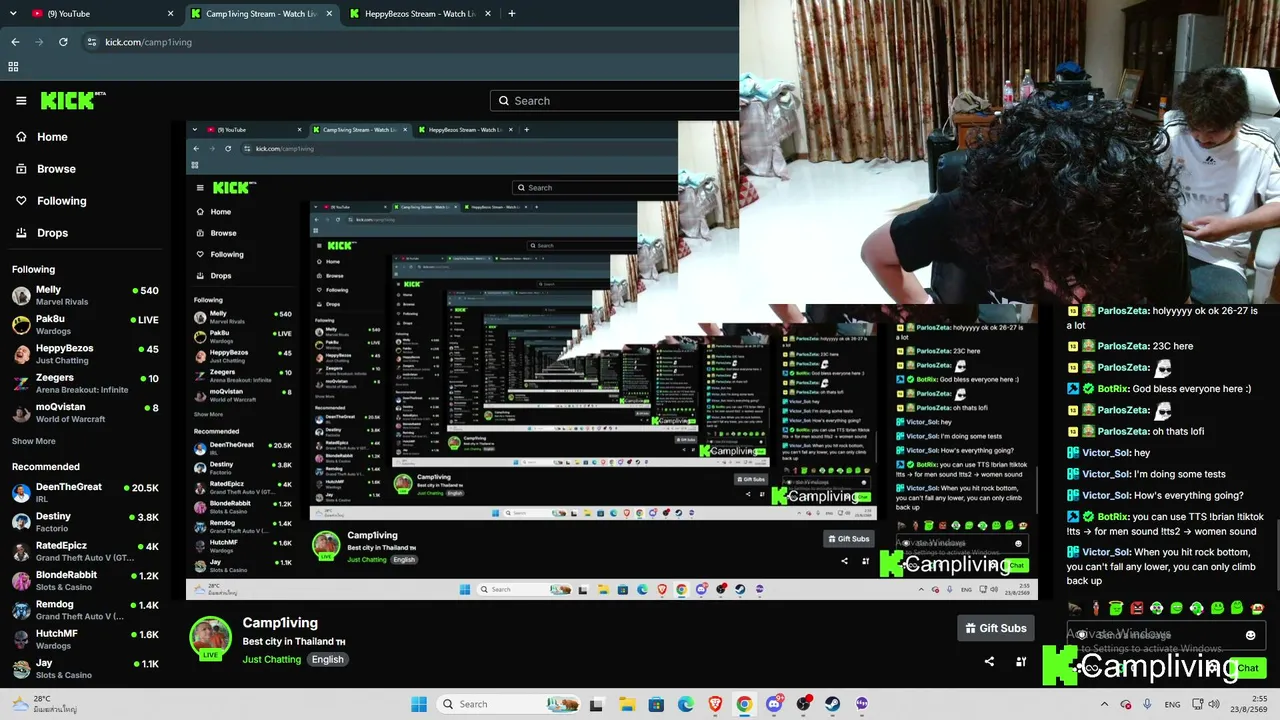View site information icon in address bar
This screenshot has width=1280, height=720.
pyautogui.click(x=92, y=42)
